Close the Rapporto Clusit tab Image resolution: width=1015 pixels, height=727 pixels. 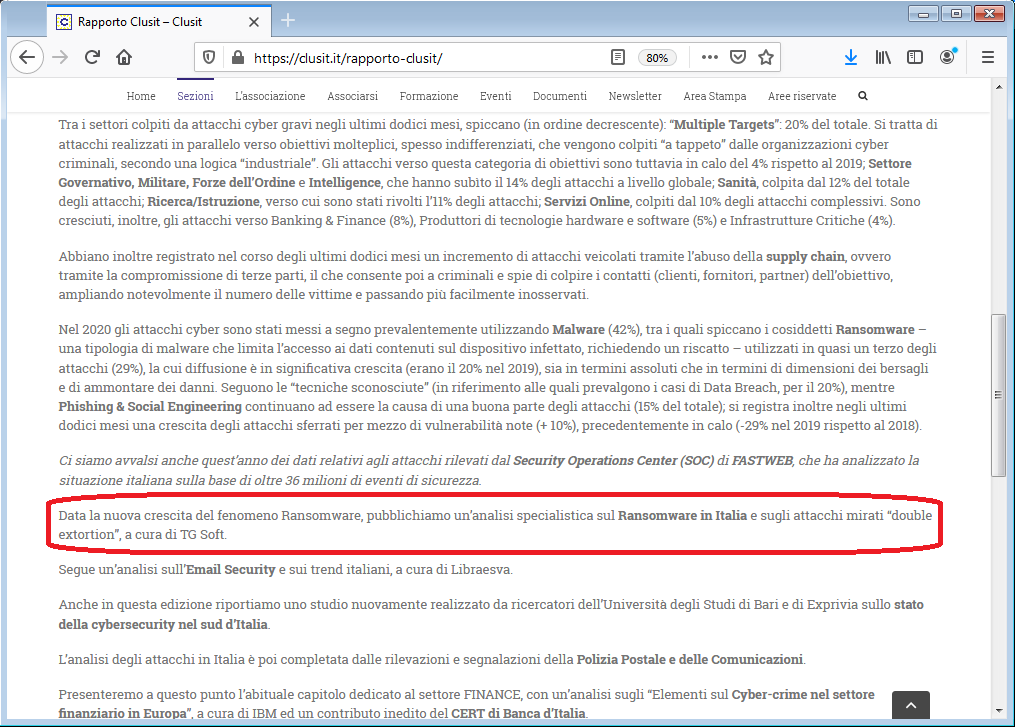click(254, 22)
